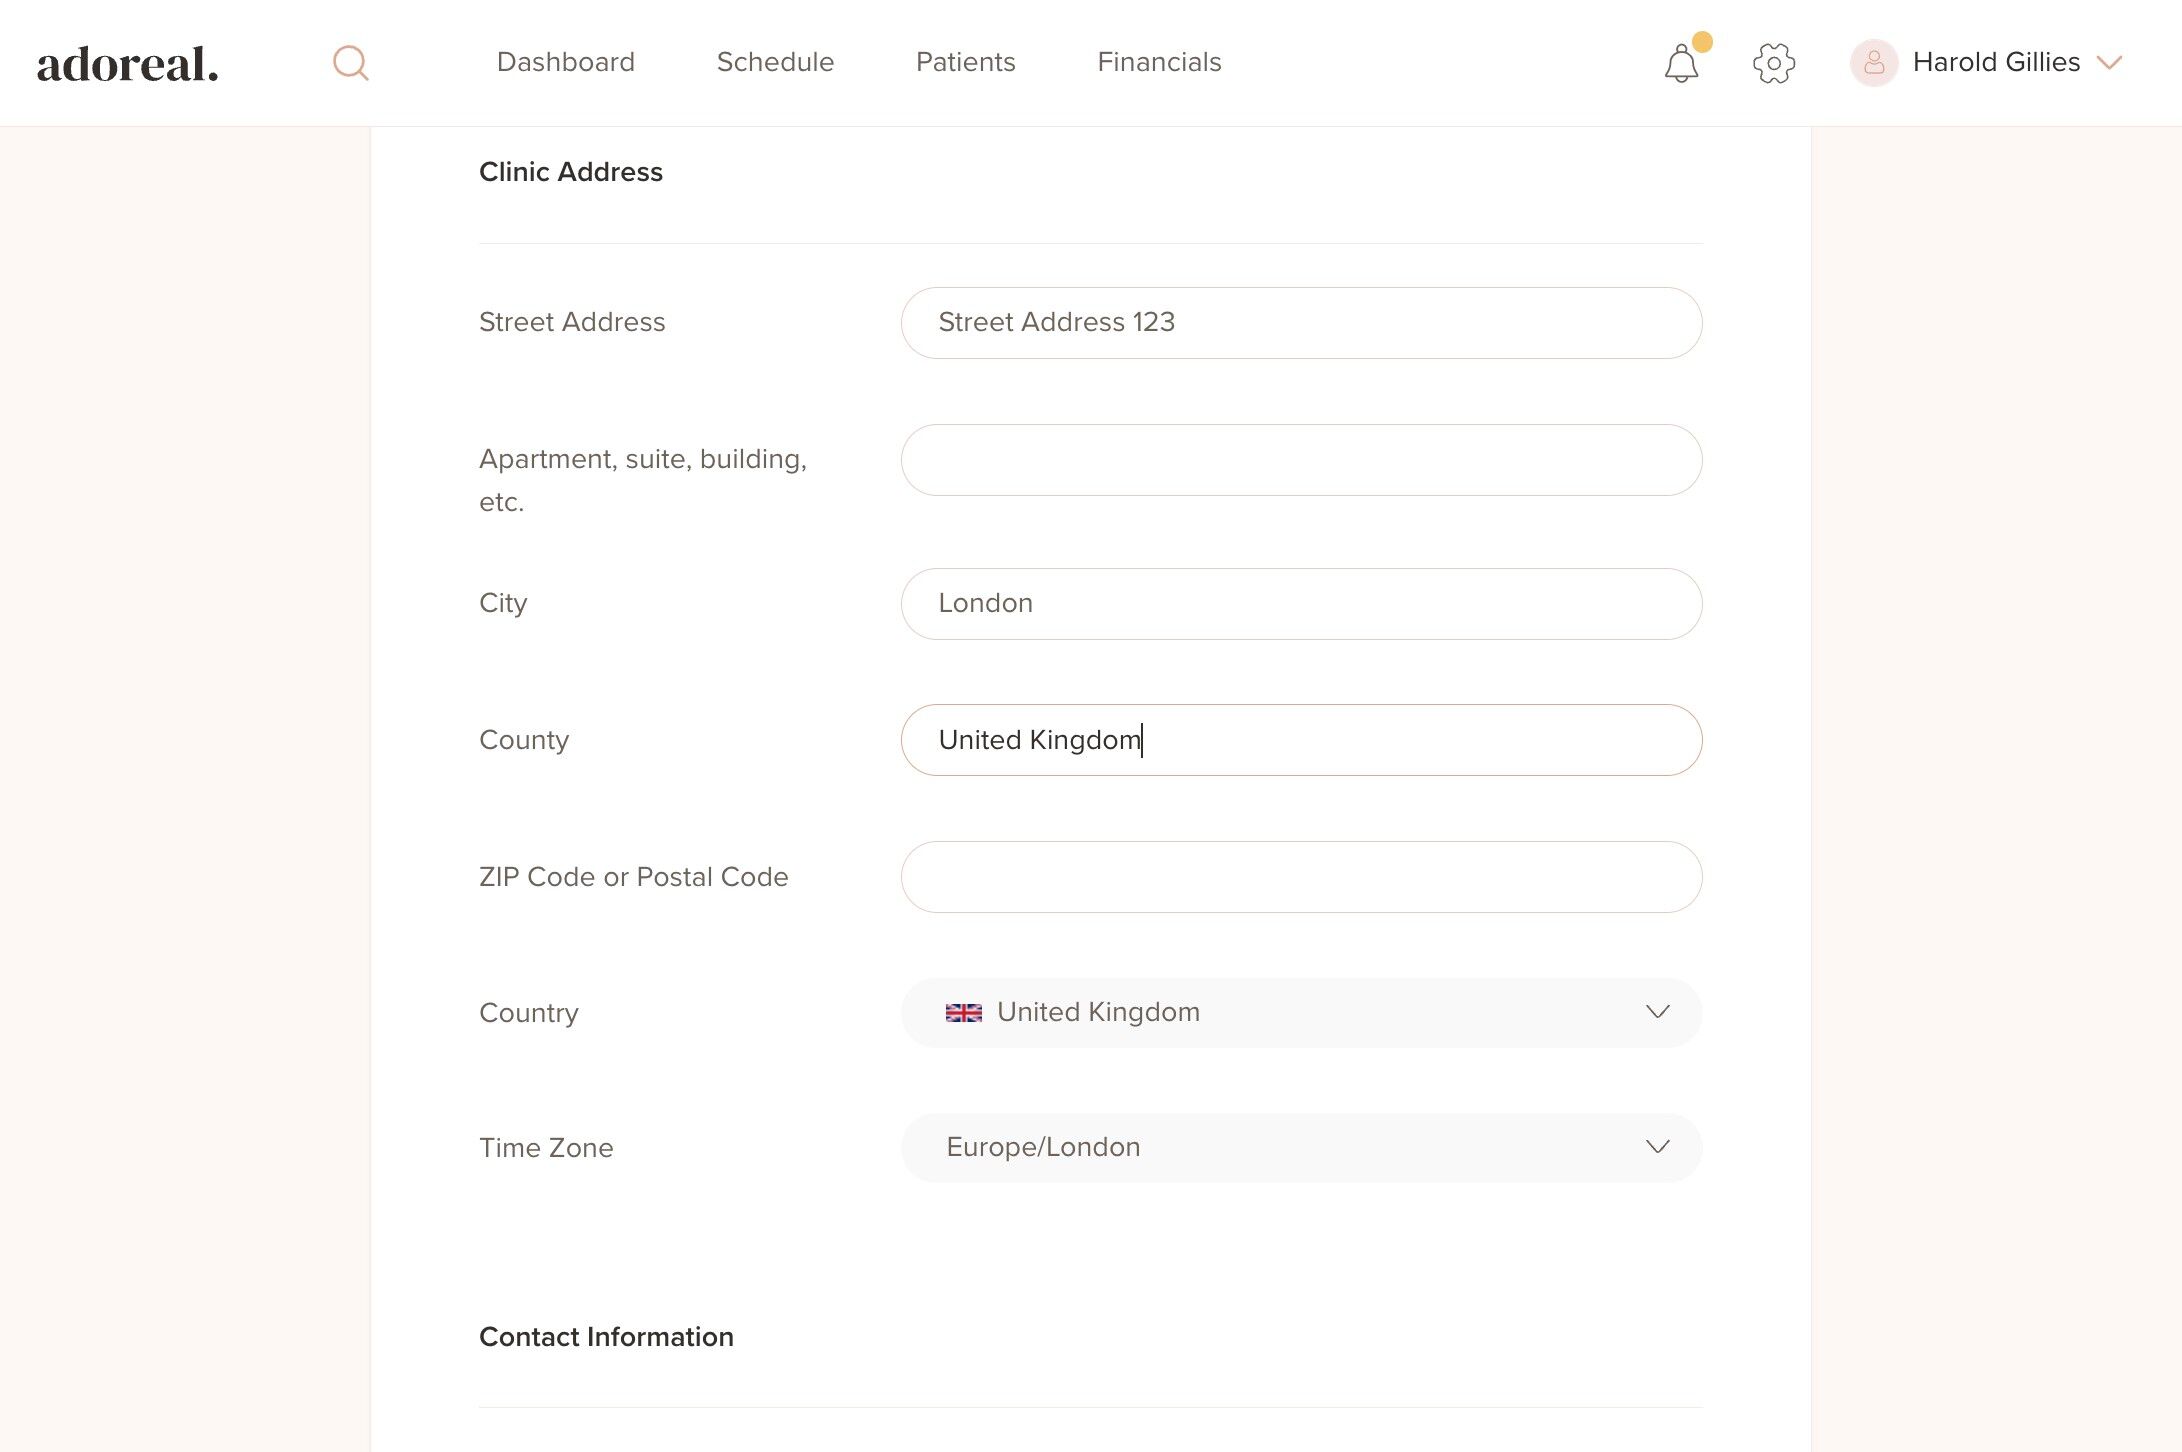Click the adoreal logo
The height and width of the screenshot is (1452, 2182).
[x=128, y=64]
